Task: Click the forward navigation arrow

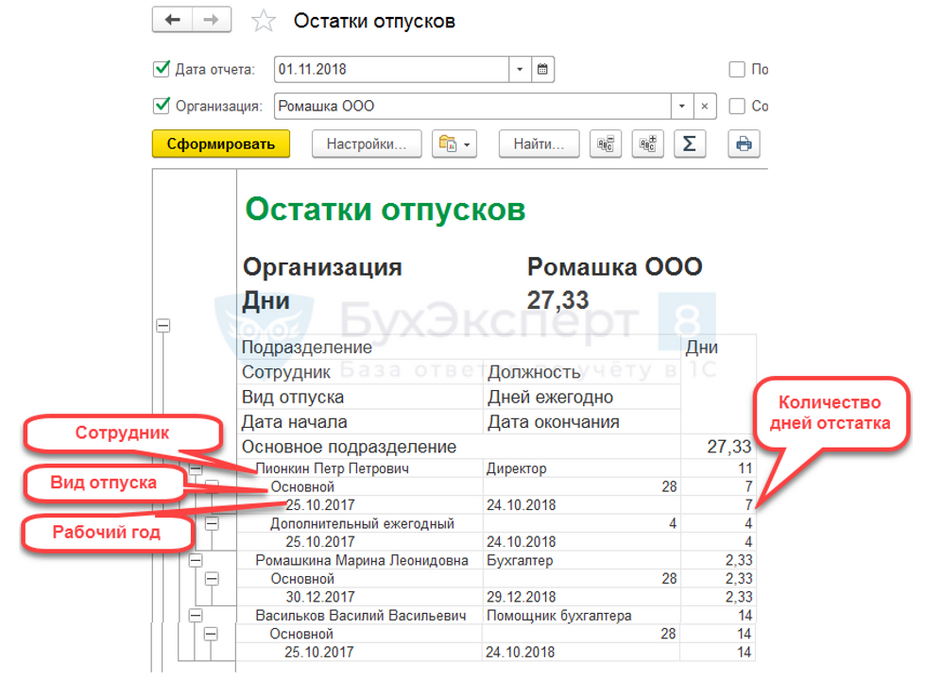Action: click(211, 20)
